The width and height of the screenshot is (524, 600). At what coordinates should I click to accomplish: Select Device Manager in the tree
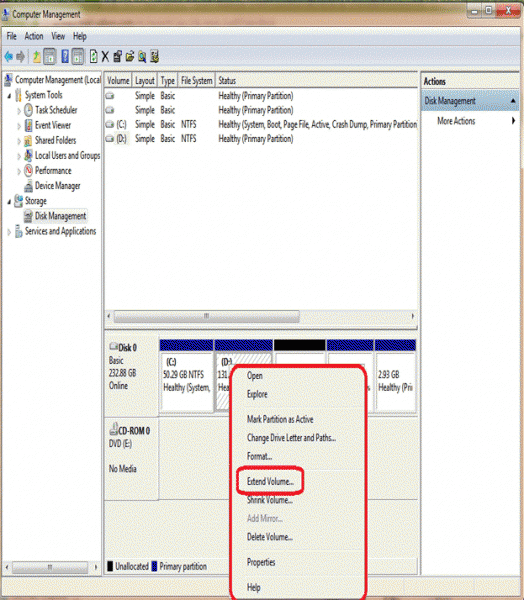pyautogui.click(x=57, y=186)
